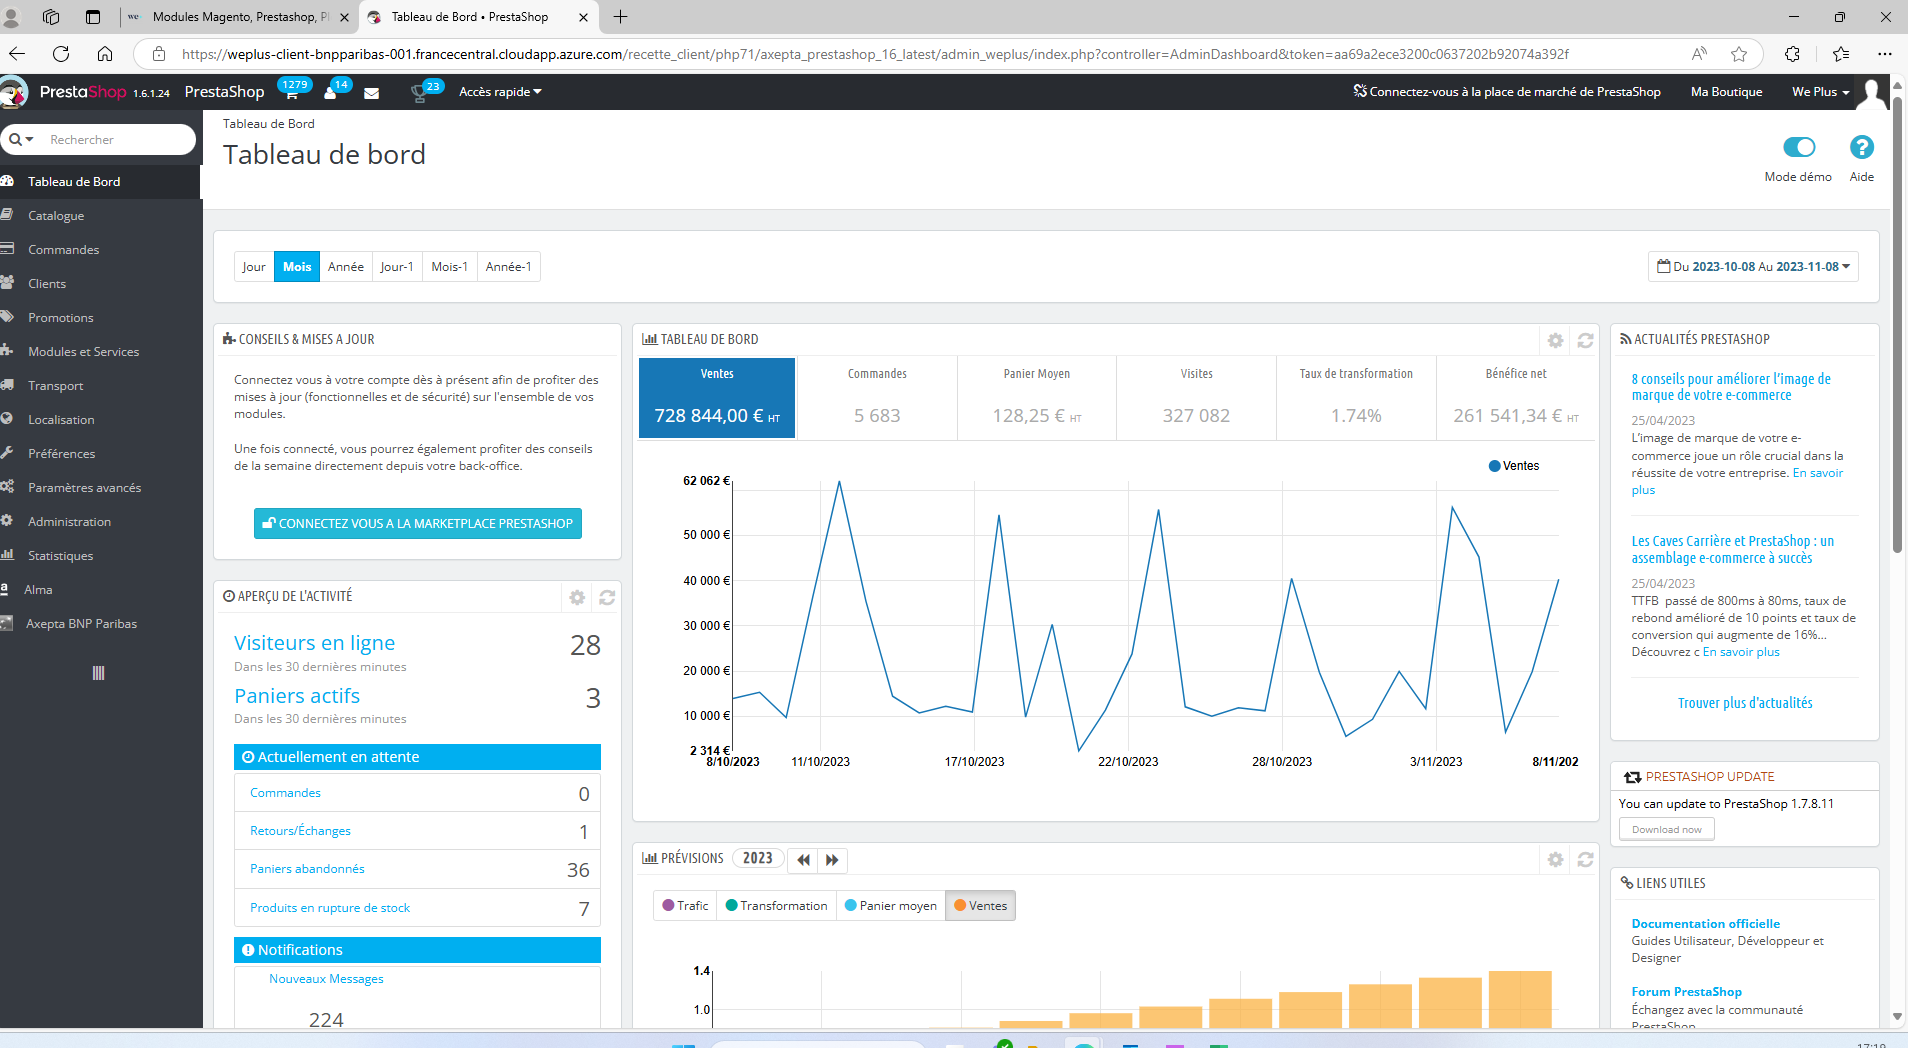Select the Jour period tab
Viewport: 1908px width, 1048px height.
tap(254, 267)
